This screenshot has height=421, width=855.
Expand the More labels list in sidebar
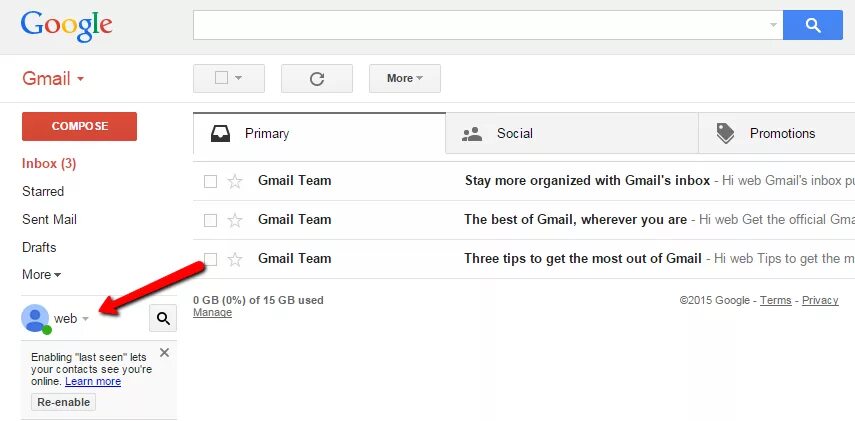click(41, 274)
